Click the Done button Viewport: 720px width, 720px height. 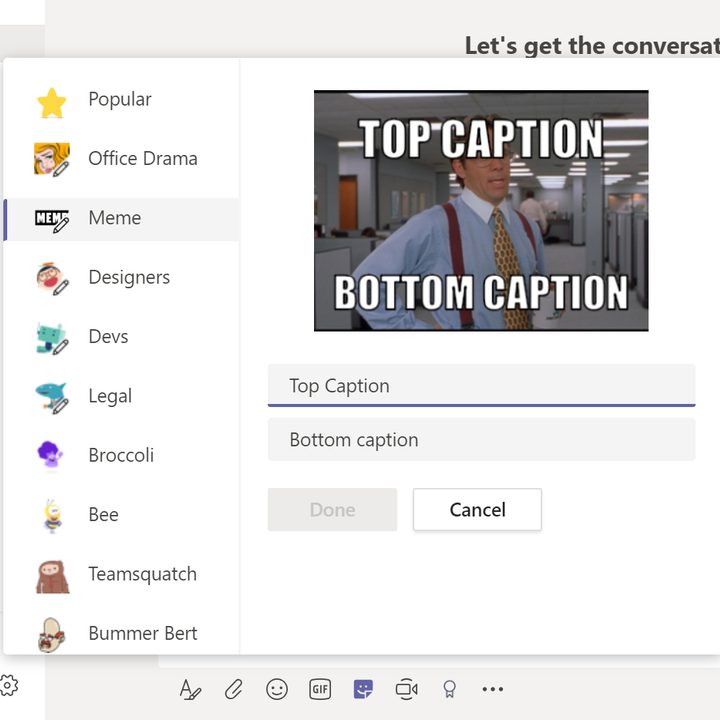tap(332, 510)
